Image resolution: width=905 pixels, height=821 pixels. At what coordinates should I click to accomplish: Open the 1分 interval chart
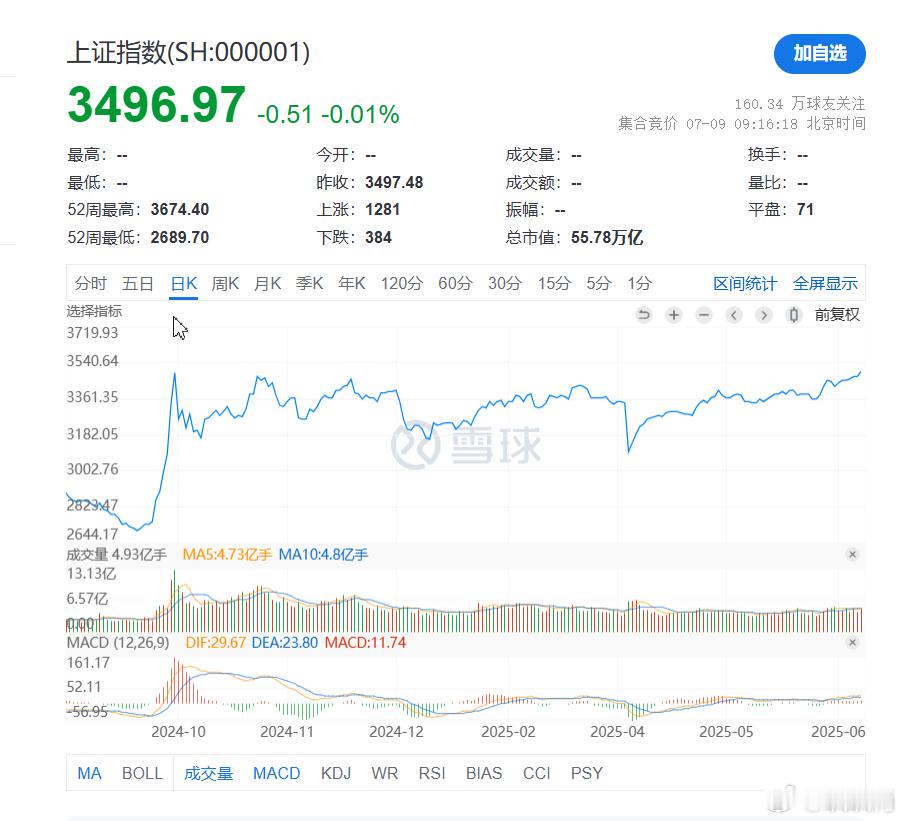click(640, 283)
